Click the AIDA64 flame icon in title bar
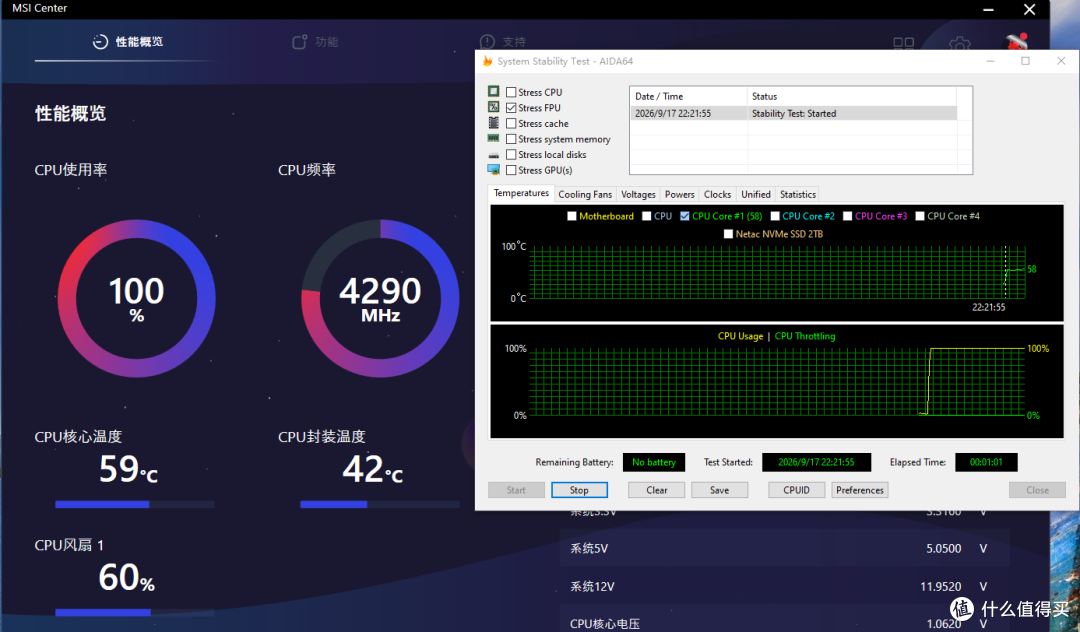Image resolution: width=1080 pixels, height=632 pixels. 488,61
